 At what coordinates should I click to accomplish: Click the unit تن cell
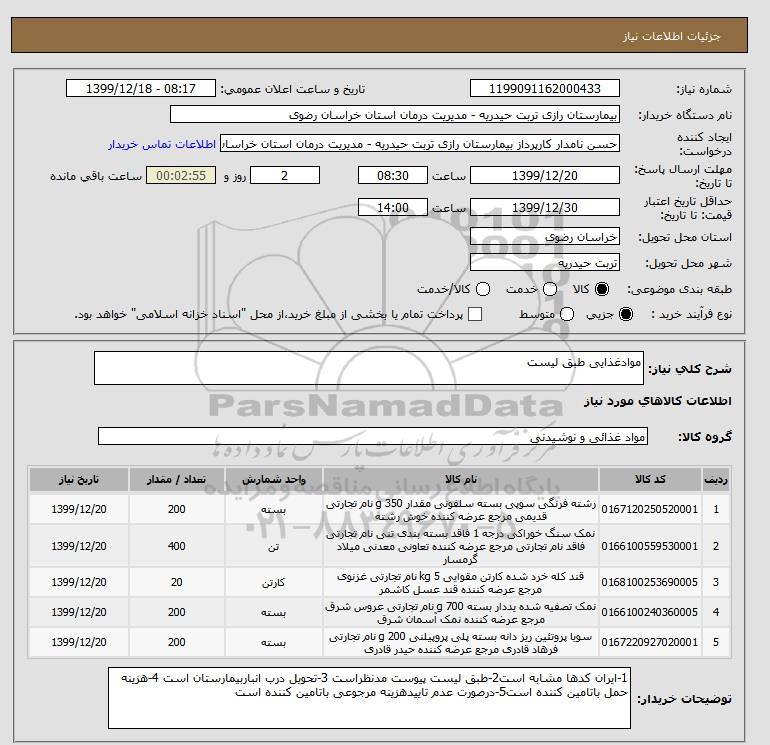tap(274, 546)
